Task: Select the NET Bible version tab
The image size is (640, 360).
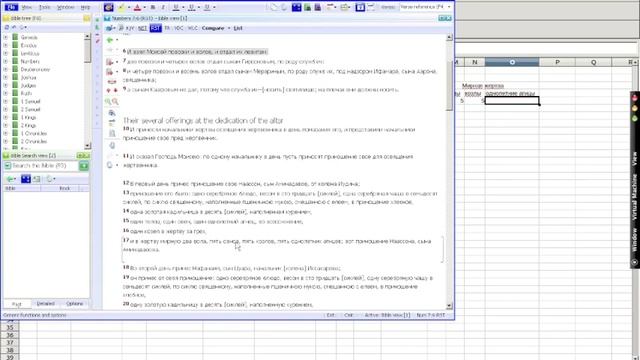Action: pyautogui.click(x=142, y=28)
